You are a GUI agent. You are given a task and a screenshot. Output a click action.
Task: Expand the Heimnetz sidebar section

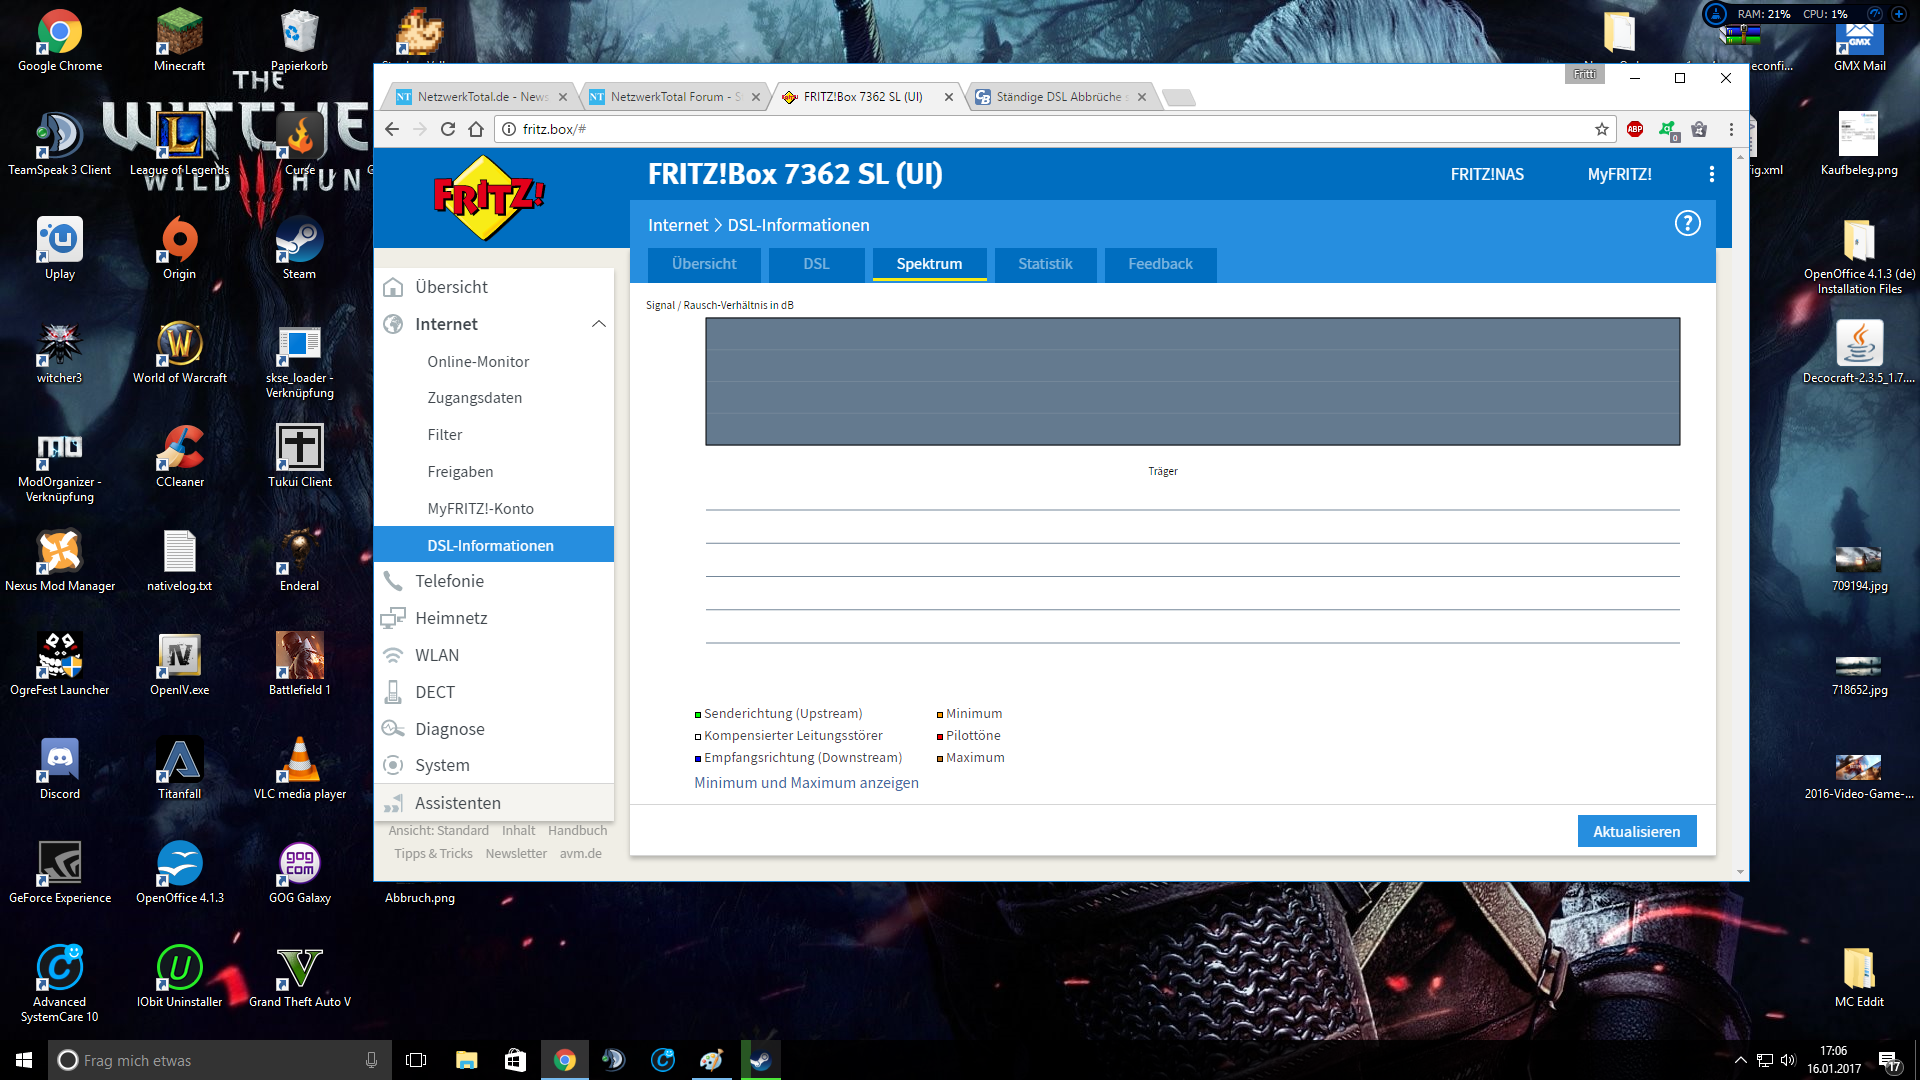click(451, 618)
